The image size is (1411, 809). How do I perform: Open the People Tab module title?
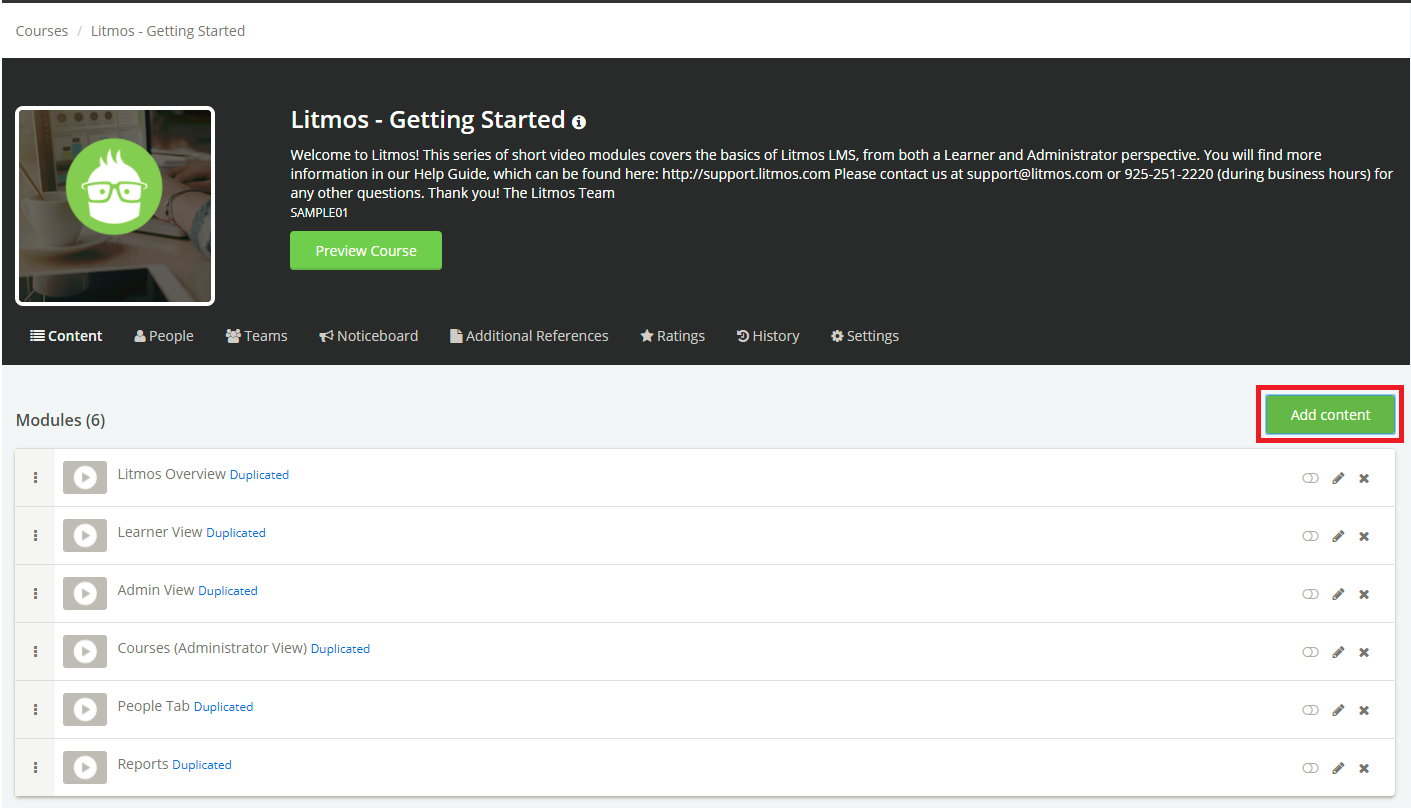tap(154, 706)
